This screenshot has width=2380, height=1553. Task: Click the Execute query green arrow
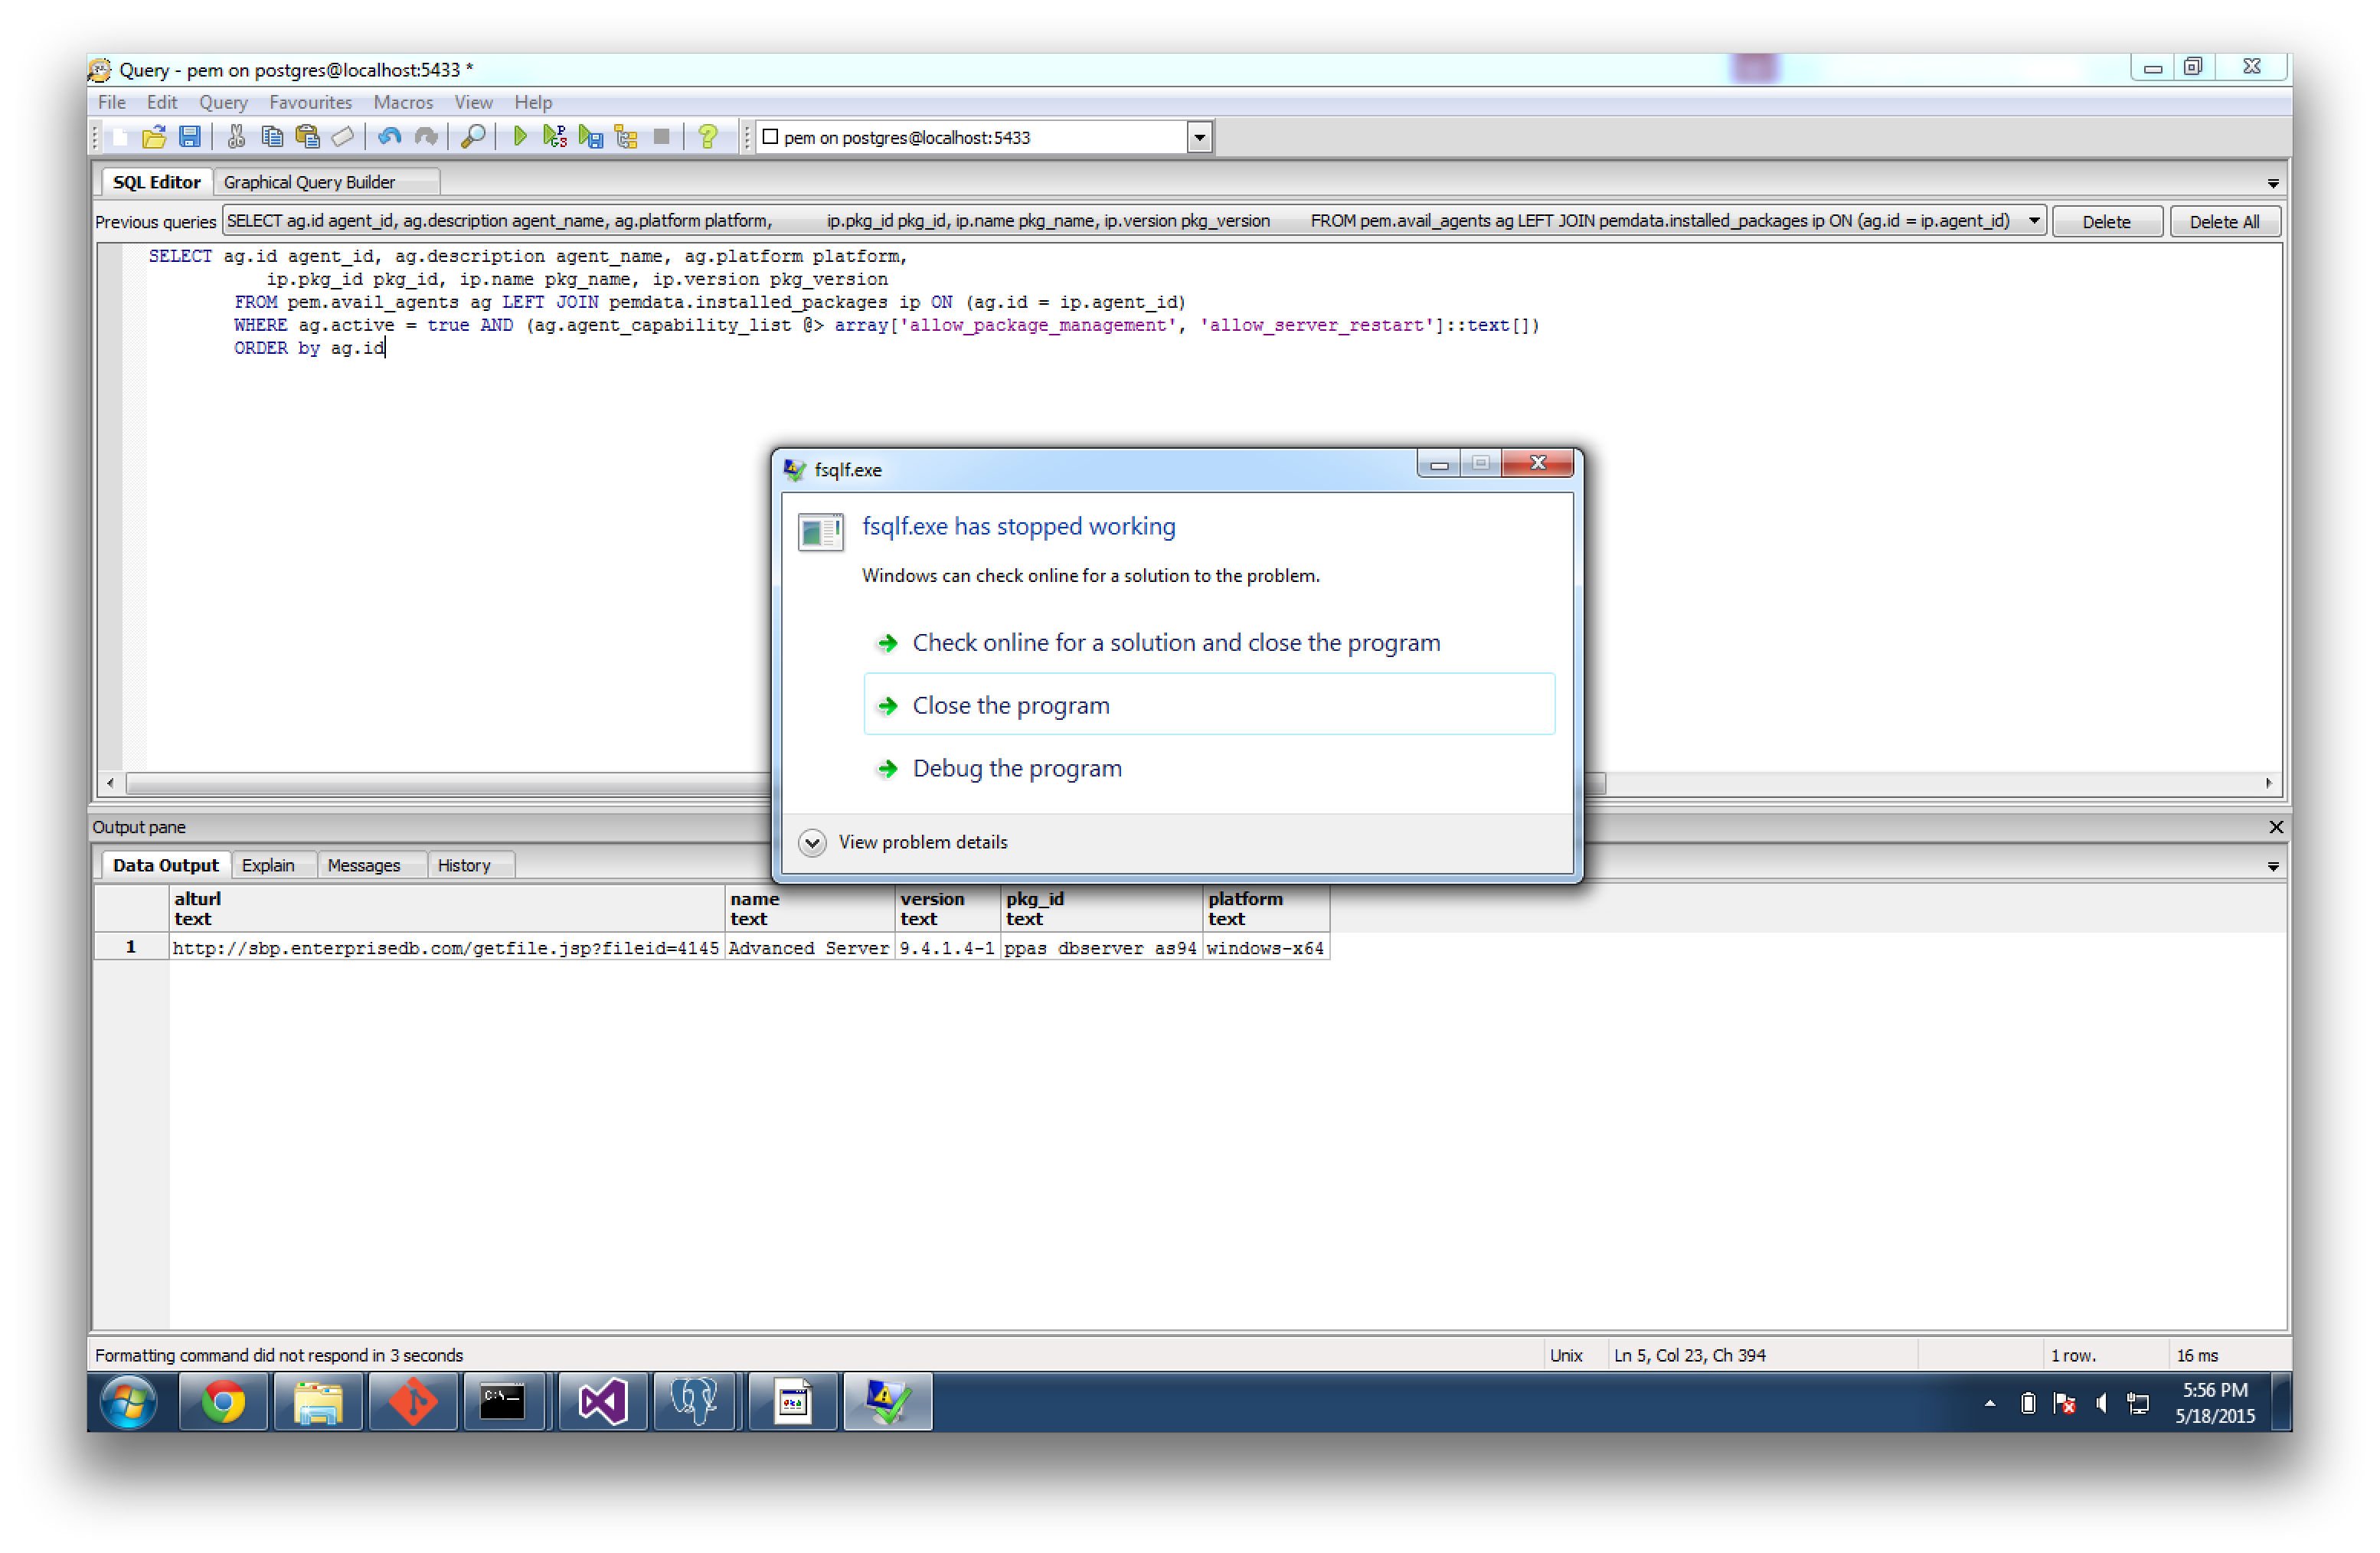click(519, 137)
